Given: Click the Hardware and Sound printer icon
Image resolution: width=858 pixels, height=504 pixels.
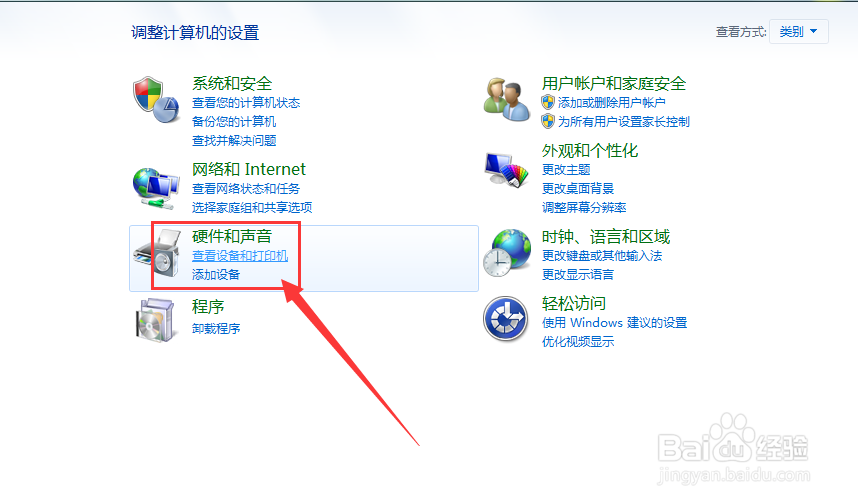Looking at the screenshot, I should pos(158,253).
